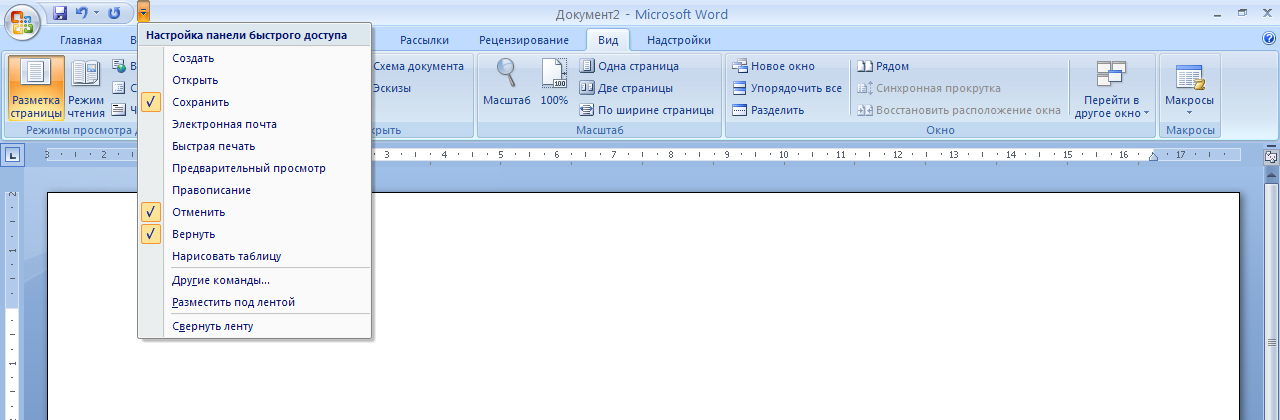Click the Undo arrow icon

point(83,13)
